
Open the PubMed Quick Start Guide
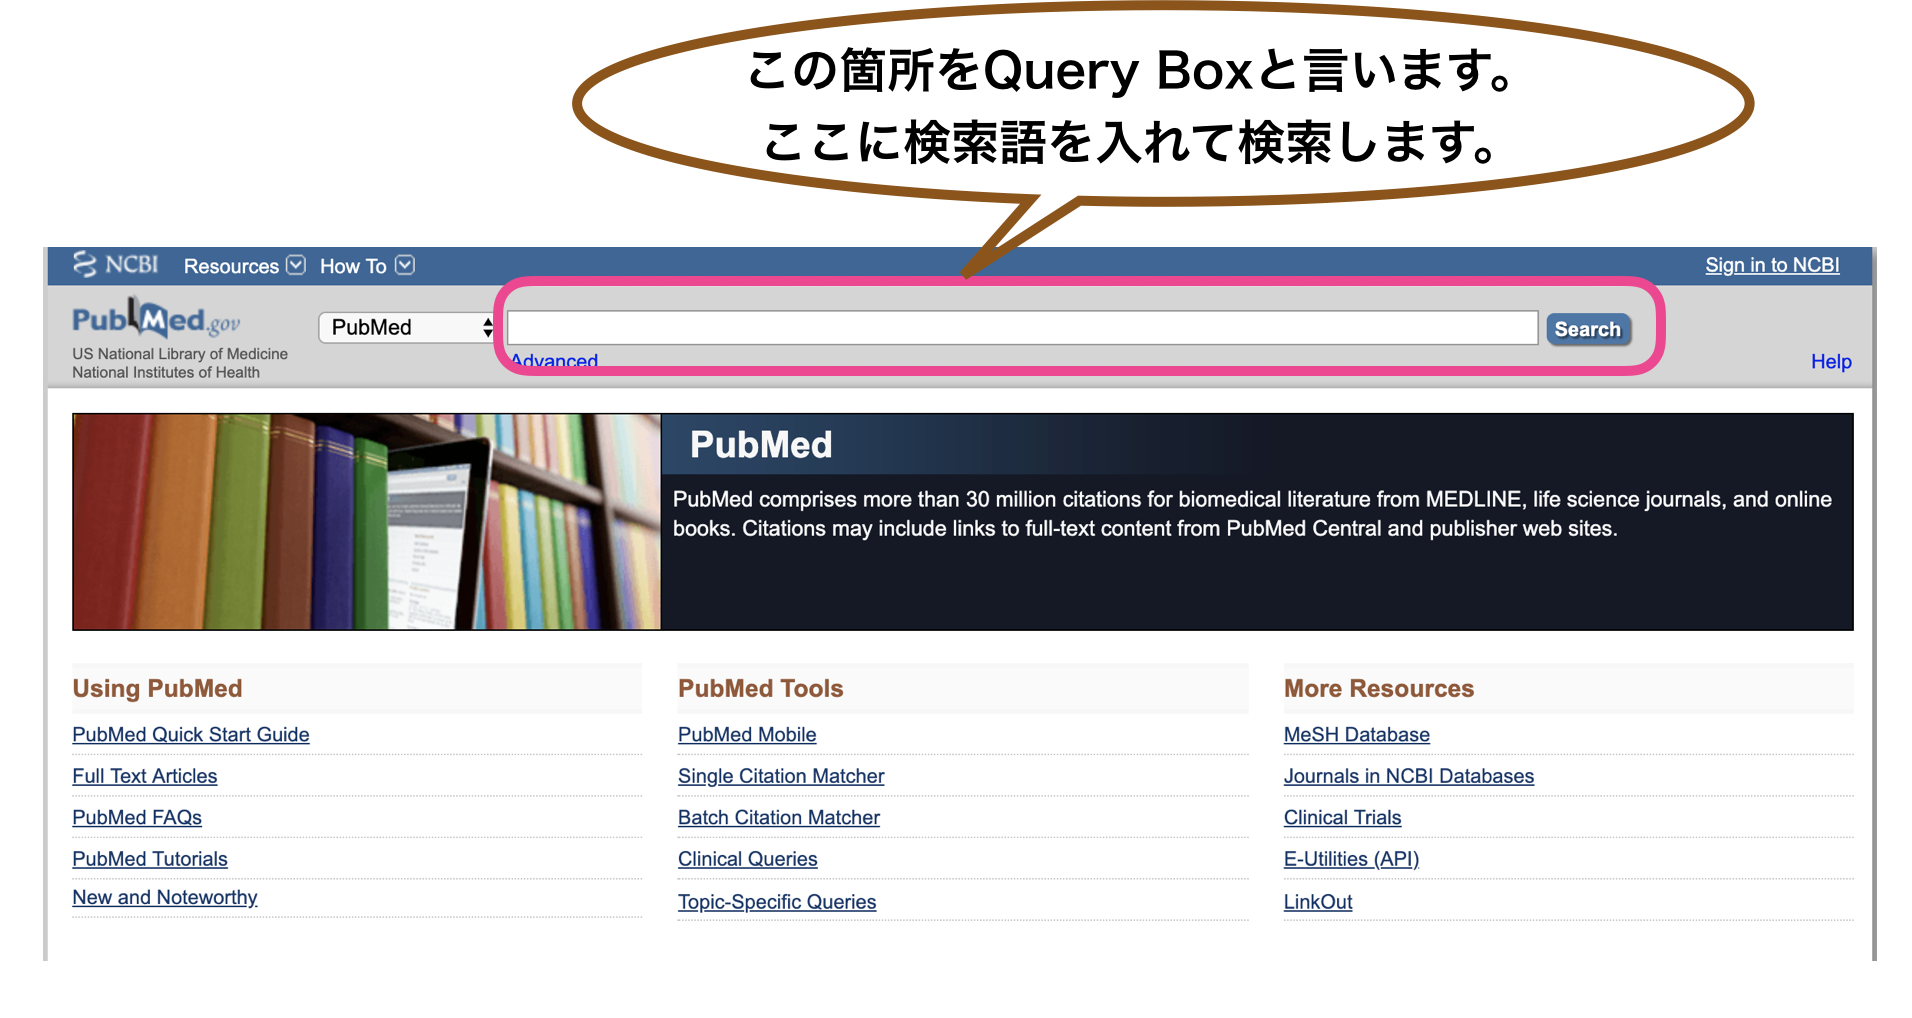(190, 734)
